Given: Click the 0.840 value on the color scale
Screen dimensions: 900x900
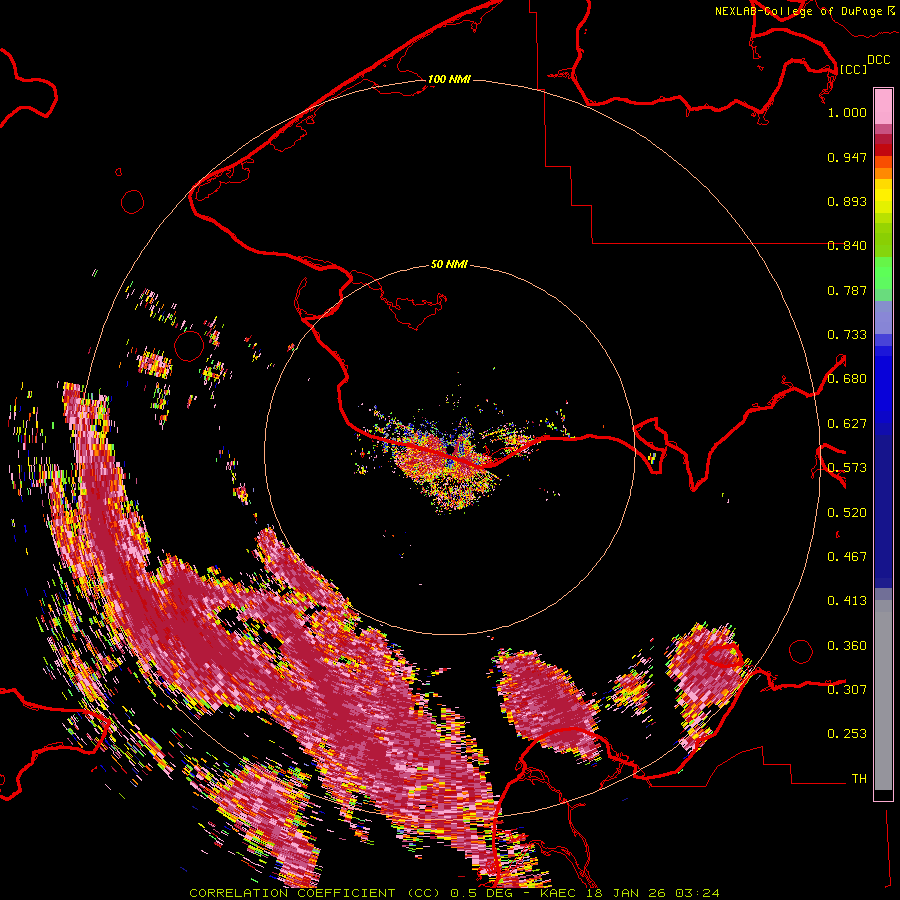Looking at the screenshot, I should click(847, 246).
